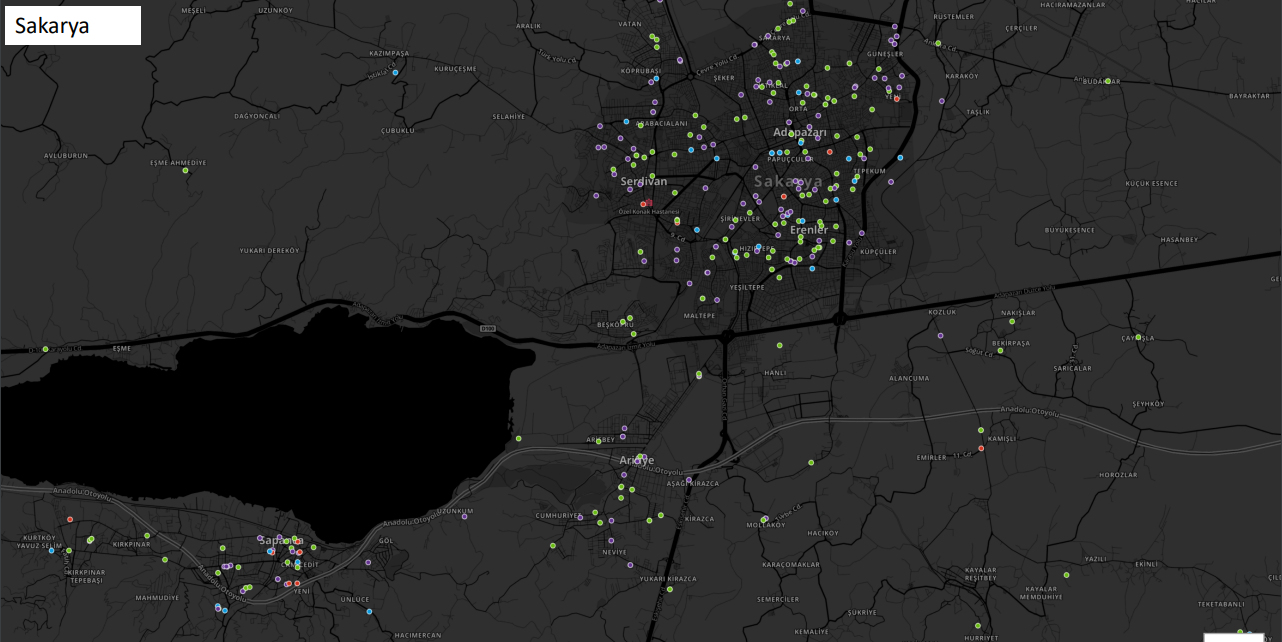The image size is (1282, 642).
Task: Select the purple marker below Kozluk
Action: 940,335
